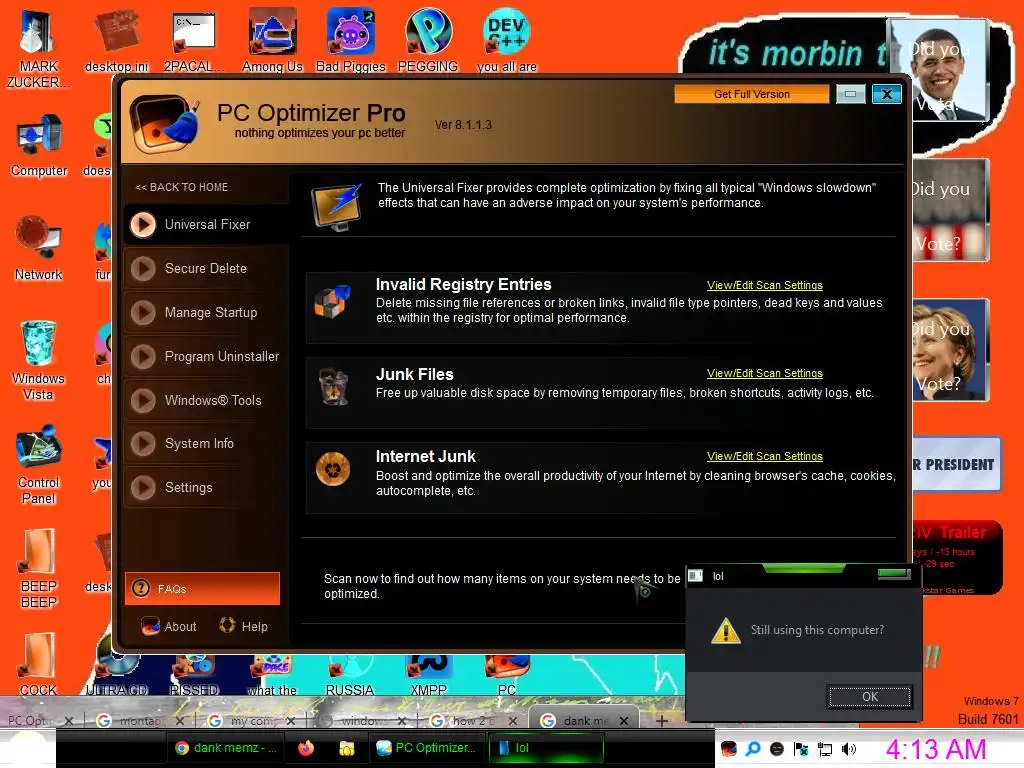Screen dimensions: 1024x768
Task: Open the Program Uninstaller section
Action: [206, 357]
